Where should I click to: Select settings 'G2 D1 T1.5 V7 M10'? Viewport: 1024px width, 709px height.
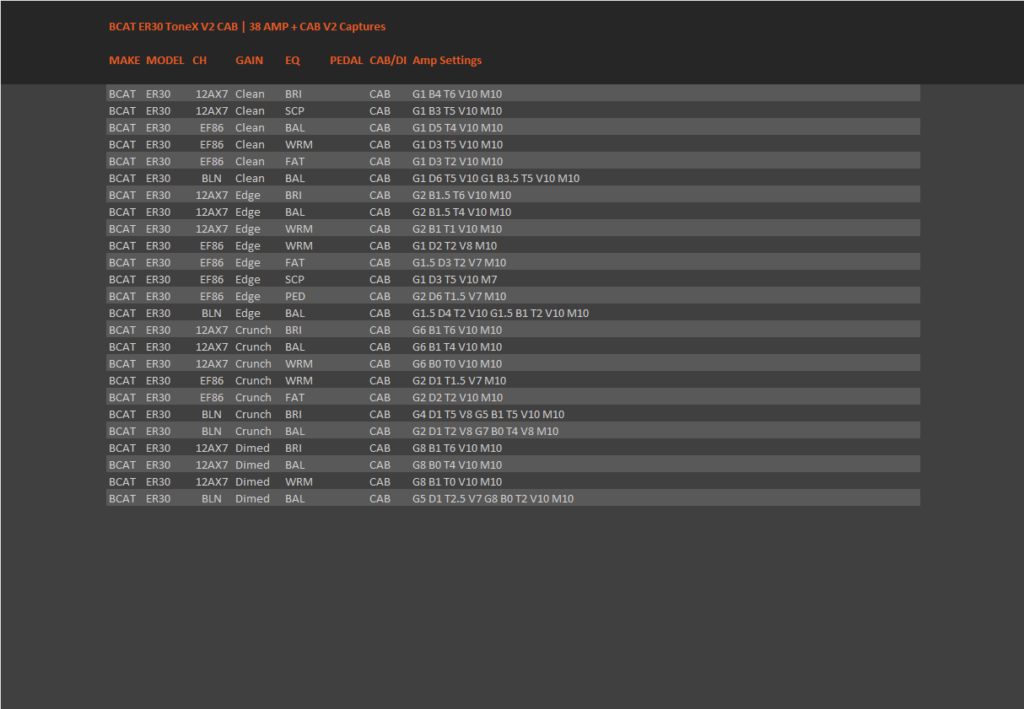click(458, 381)
